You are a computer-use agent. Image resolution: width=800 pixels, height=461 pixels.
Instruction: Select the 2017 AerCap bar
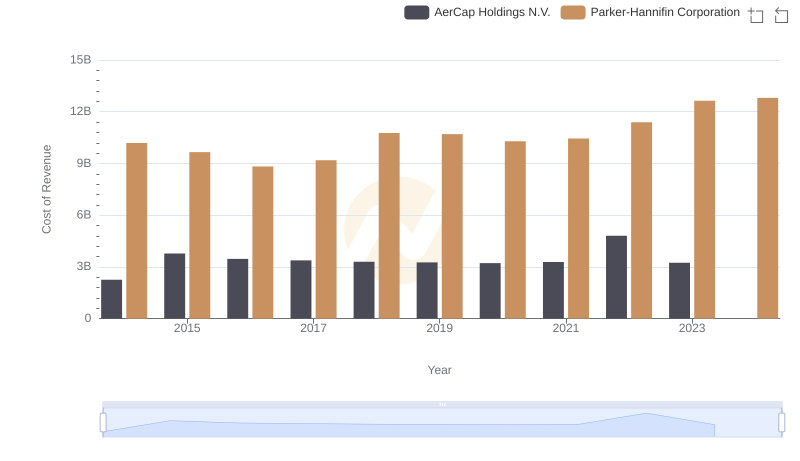tap(301, 290)
